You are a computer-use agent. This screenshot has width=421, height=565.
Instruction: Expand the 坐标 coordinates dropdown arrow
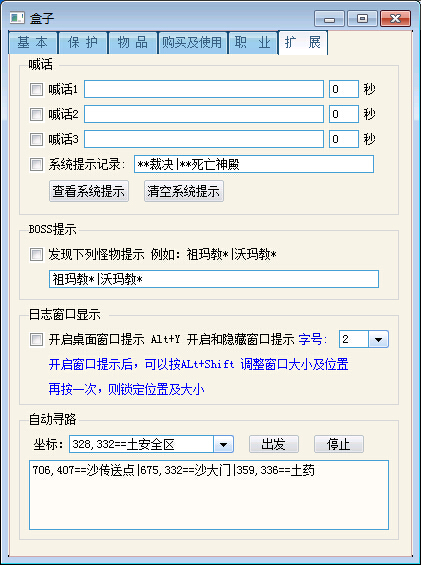223,444
